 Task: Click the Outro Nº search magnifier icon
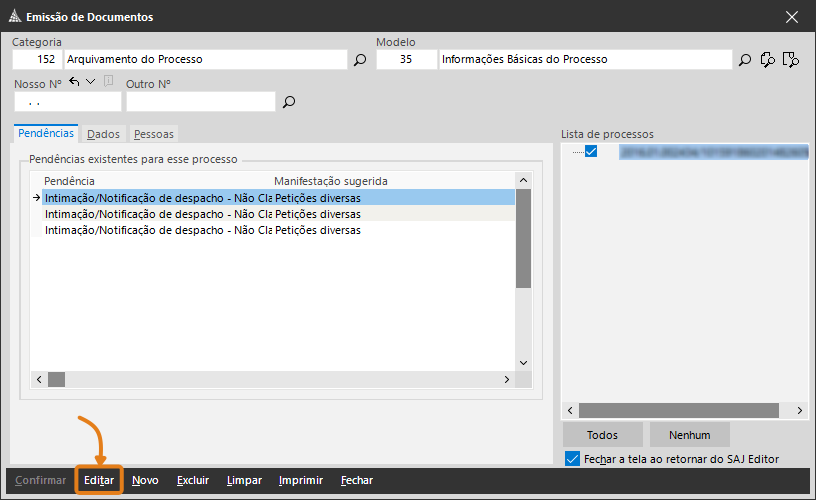point(290,102)
